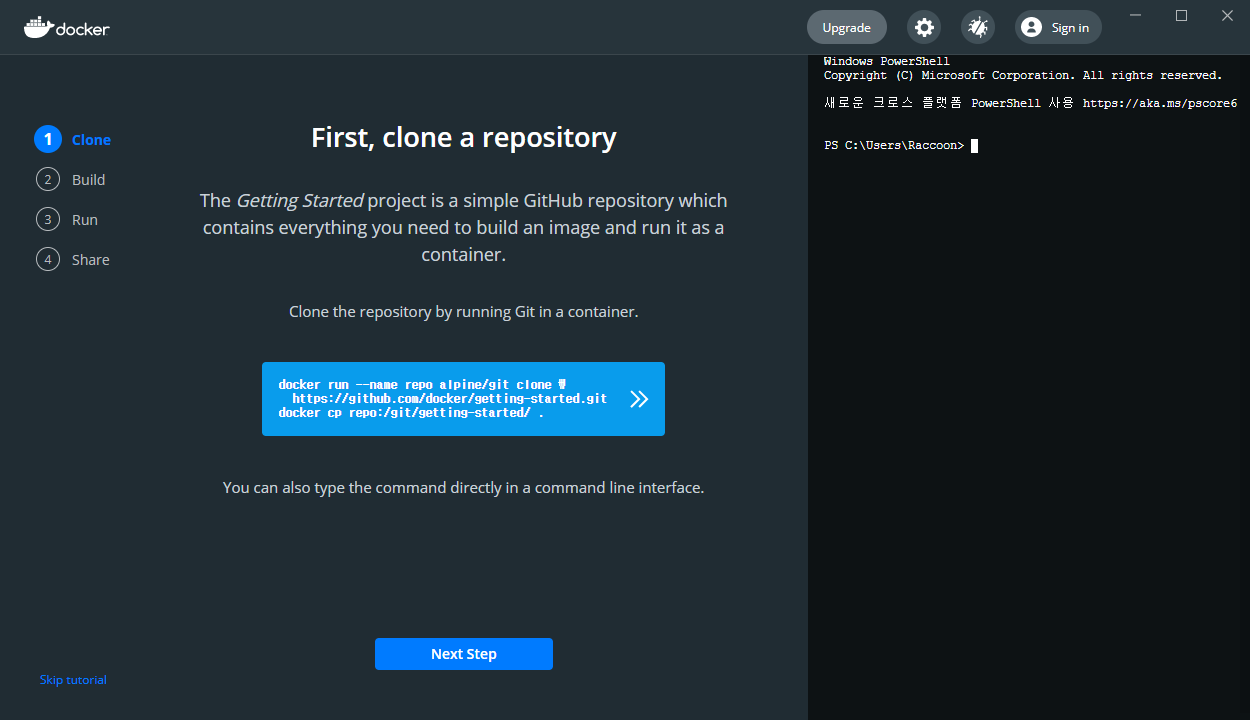This screenshot has height=720, width=1250.
Task: Click the Skip tutorial link
Action: (73, 680)
